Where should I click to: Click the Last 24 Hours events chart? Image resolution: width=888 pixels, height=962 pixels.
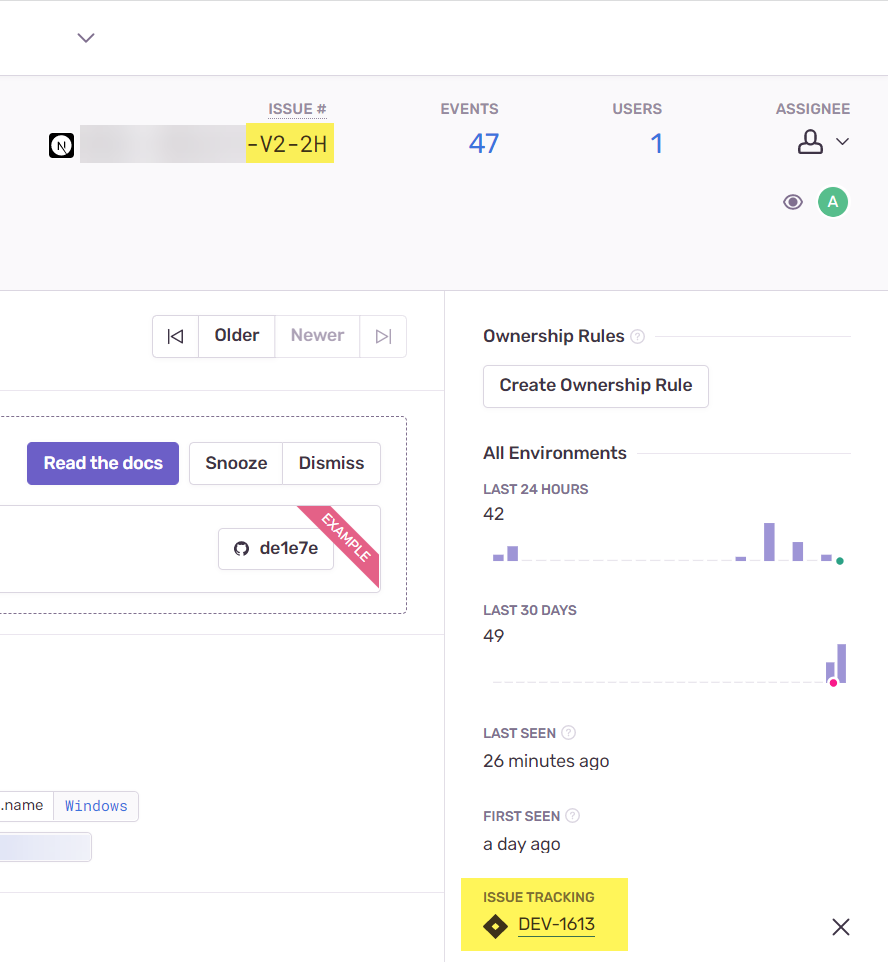point(668,542)
